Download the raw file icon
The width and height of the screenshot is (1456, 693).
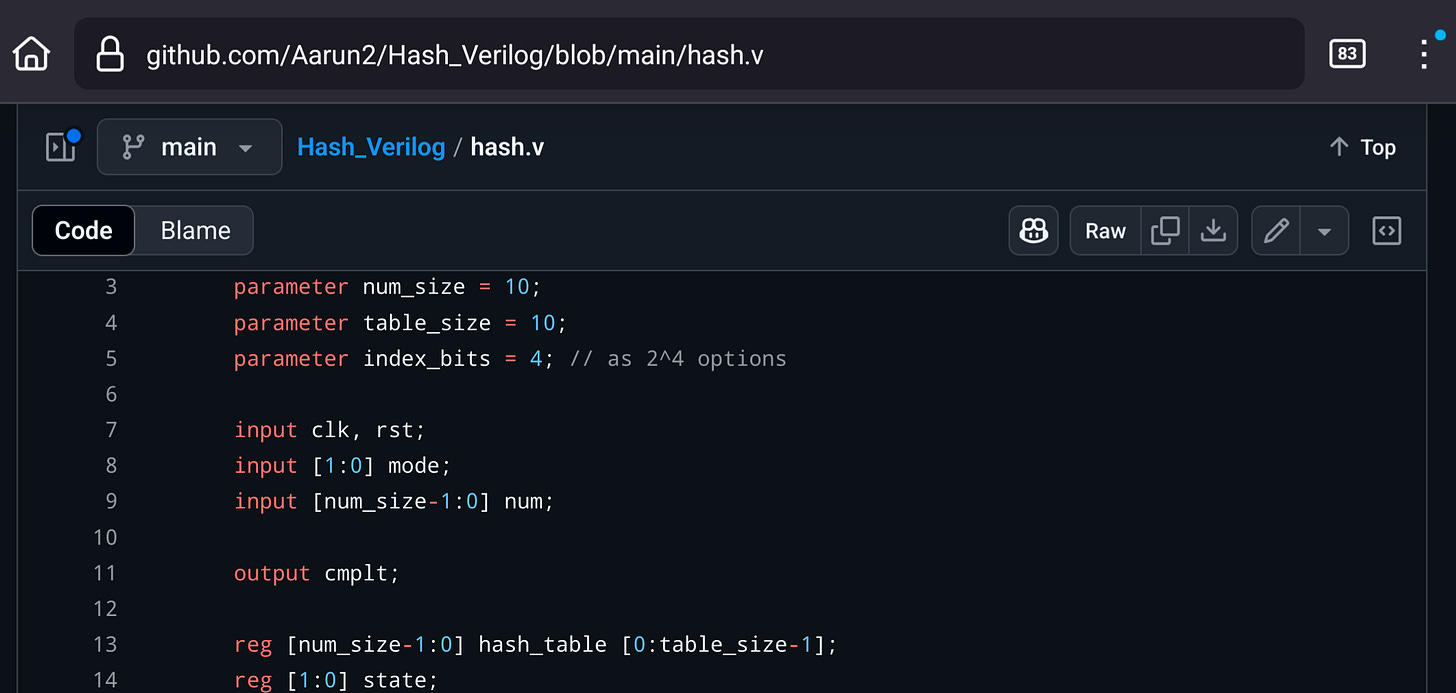pyautogui.click(x=1213, y=231)
